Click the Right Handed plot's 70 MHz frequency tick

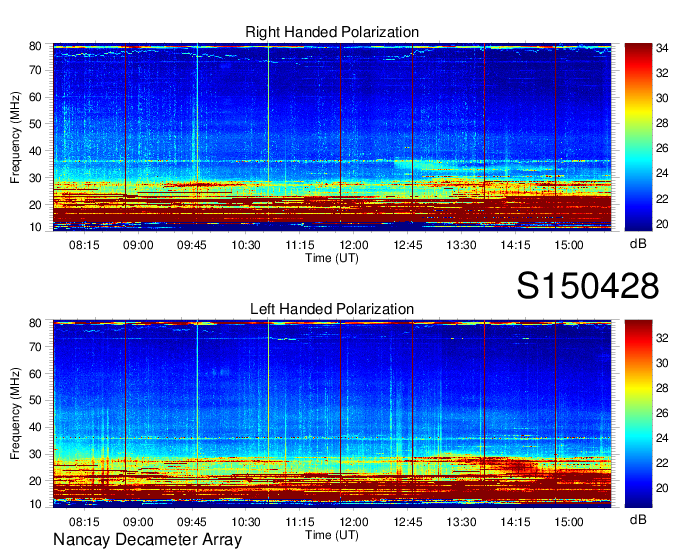pos(35,70)
